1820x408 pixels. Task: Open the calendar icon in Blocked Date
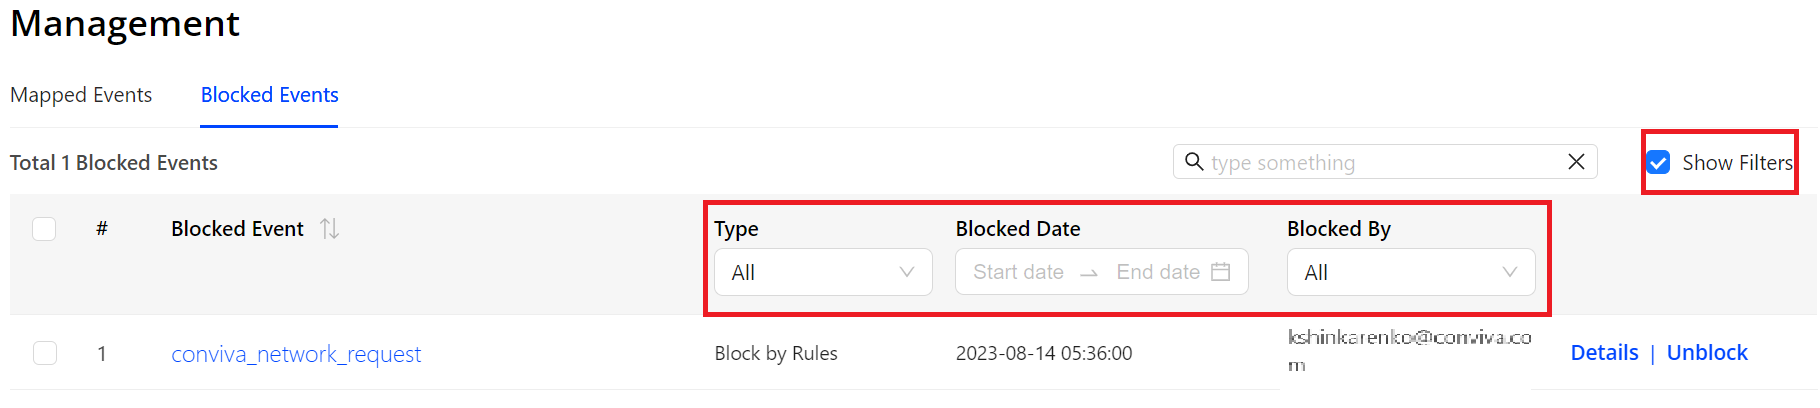1220,272
